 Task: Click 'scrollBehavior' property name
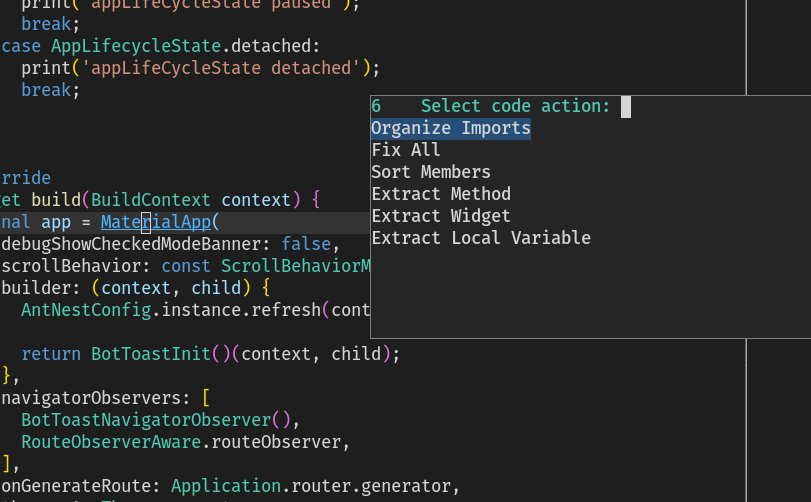[x=71, y=266]
